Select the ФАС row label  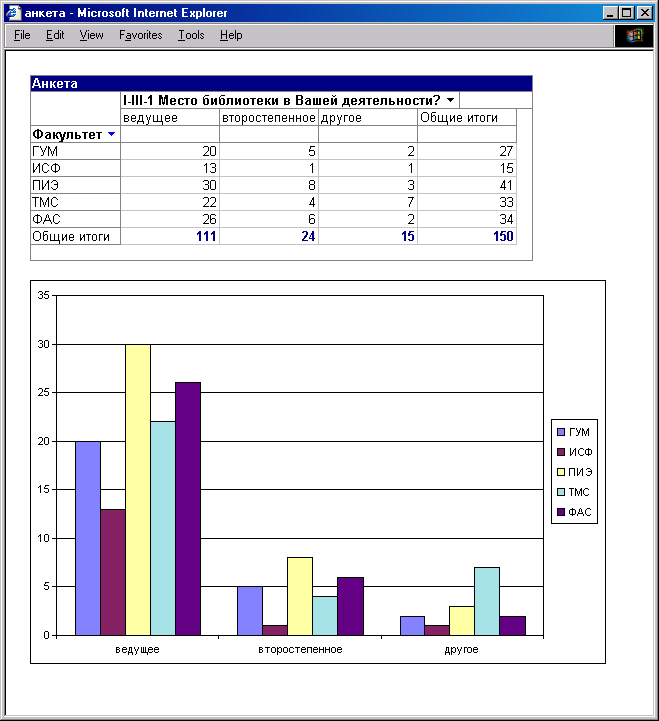(x=75, y=219)
